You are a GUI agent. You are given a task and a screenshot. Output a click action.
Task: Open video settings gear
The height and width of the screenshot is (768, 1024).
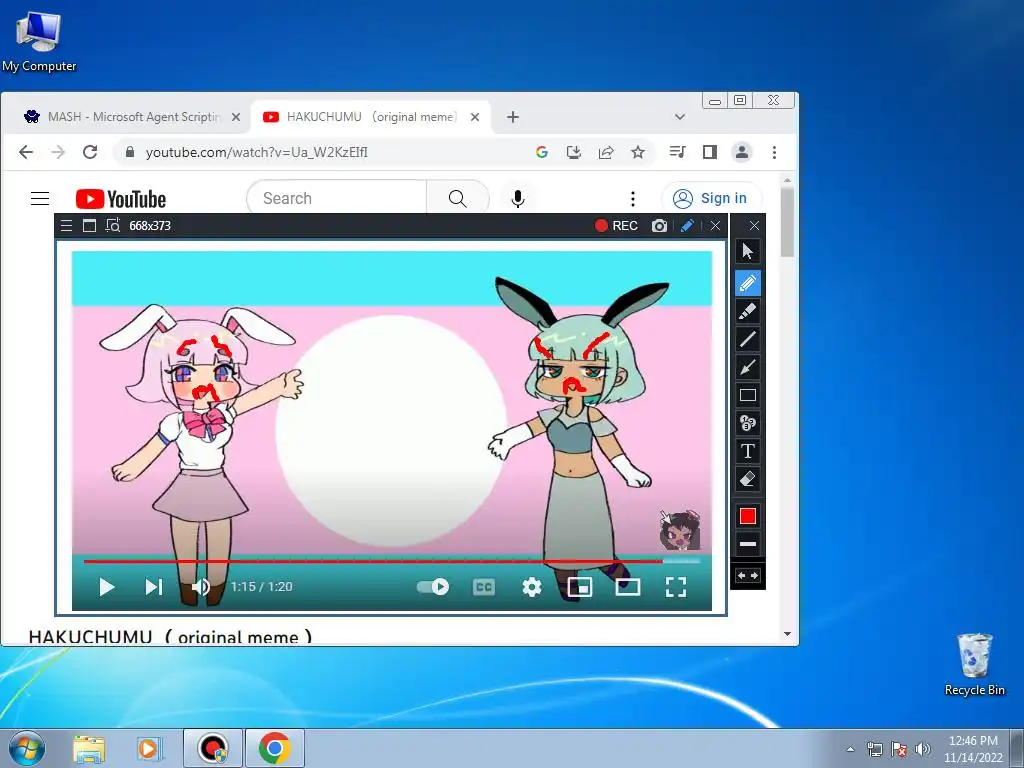pos(532,586)
